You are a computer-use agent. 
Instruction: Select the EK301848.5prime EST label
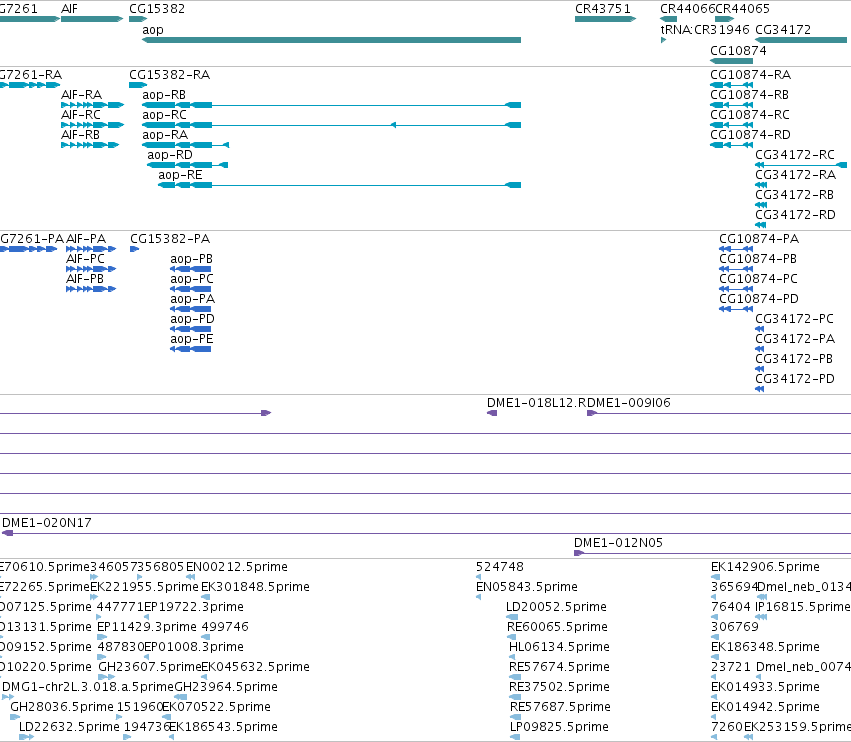[256, 588]
